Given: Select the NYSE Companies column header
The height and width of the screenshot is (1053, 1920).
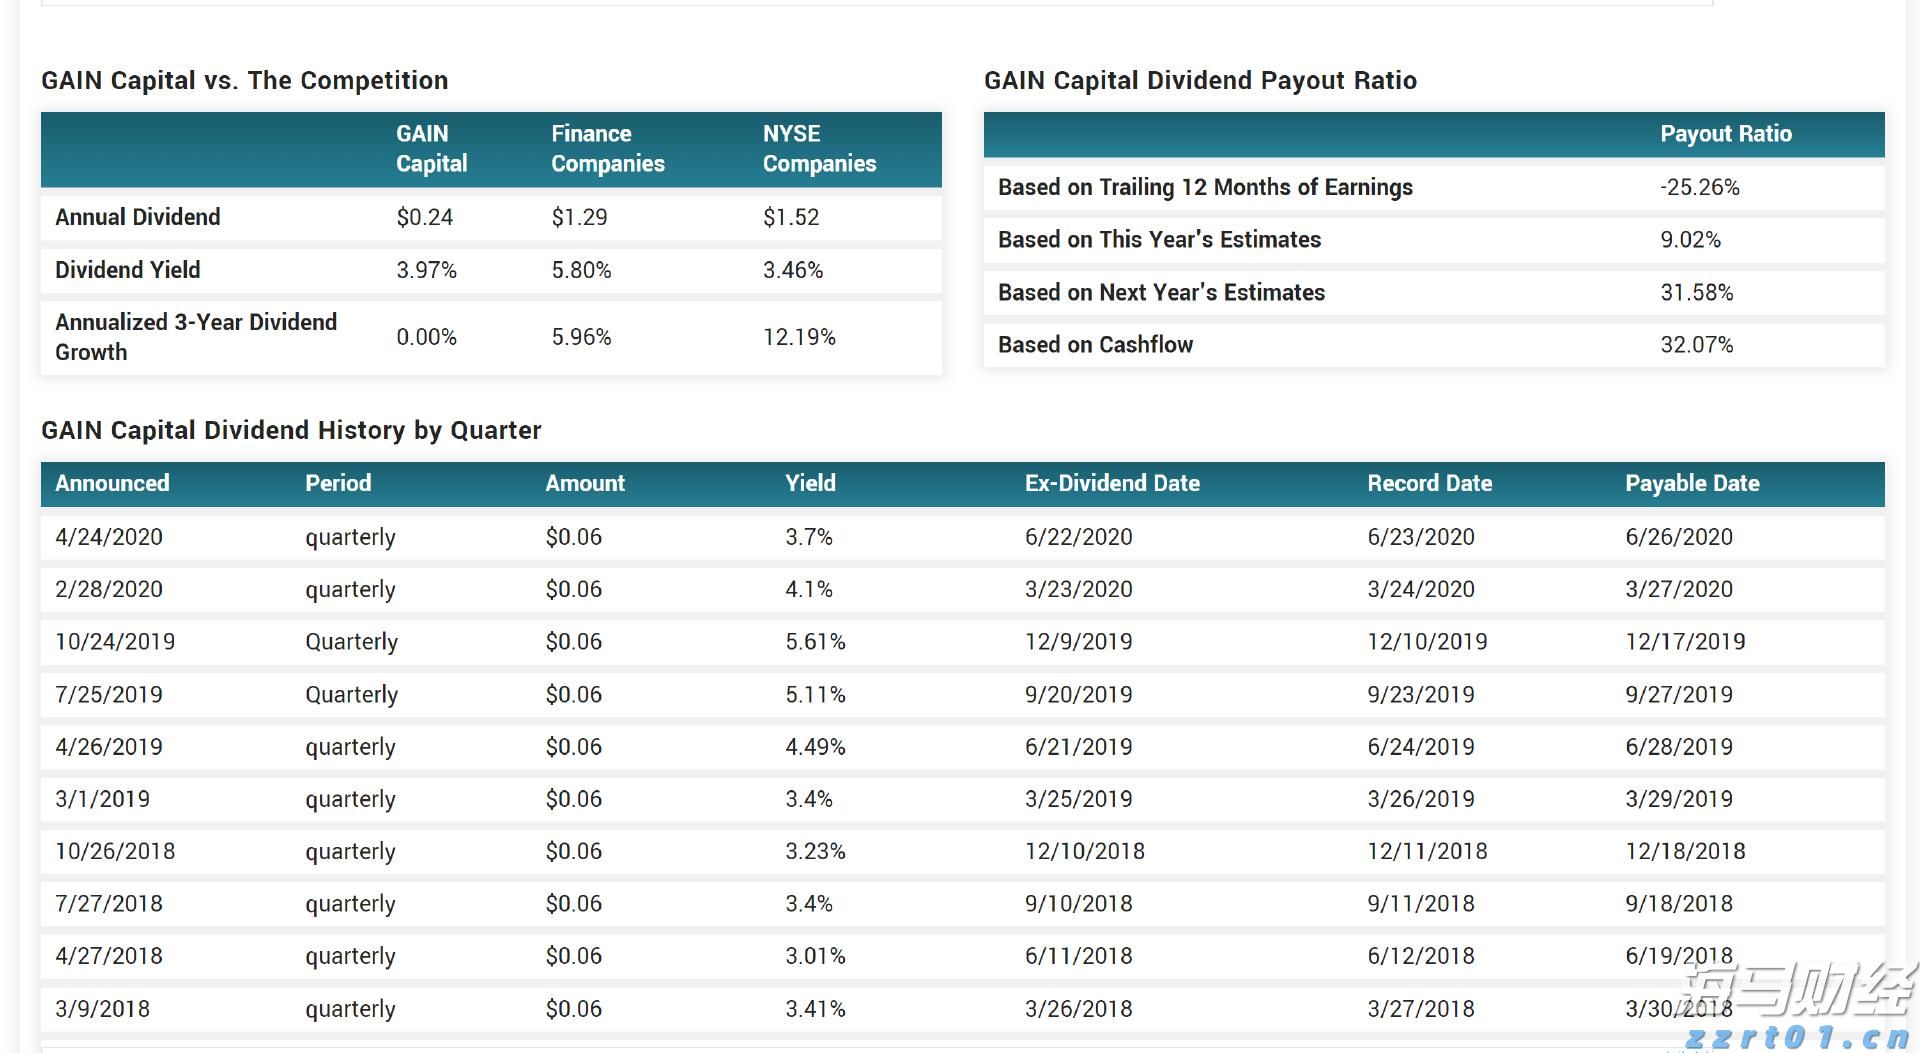Looking at the screenshot, I should (x=819, y=149).
